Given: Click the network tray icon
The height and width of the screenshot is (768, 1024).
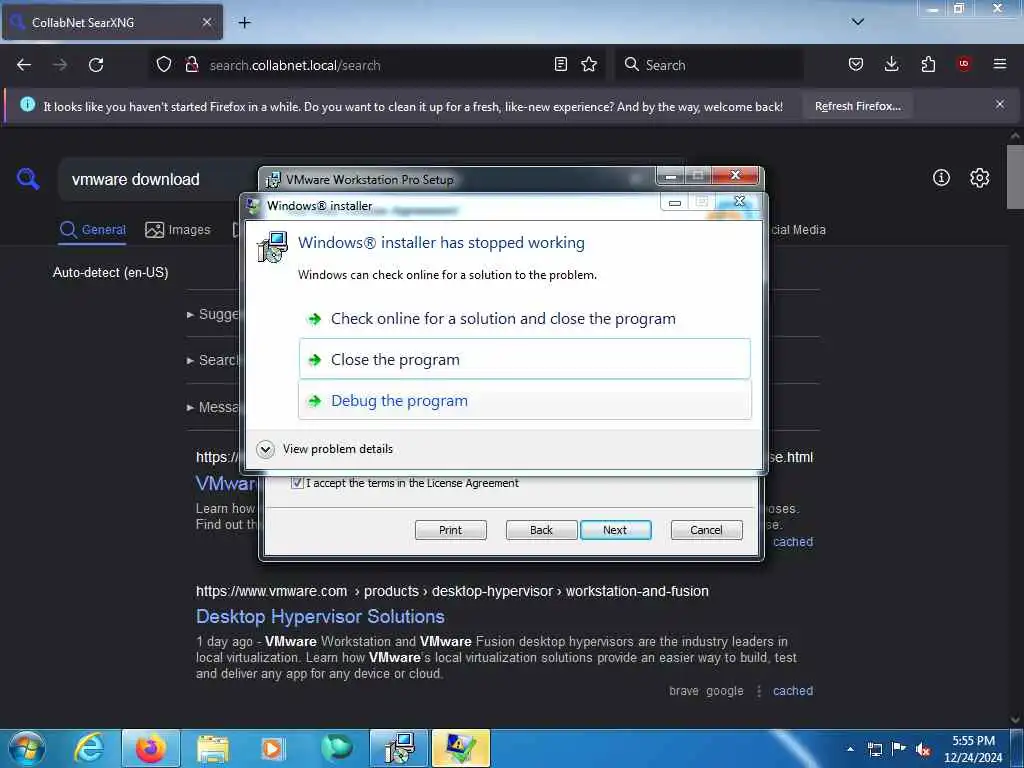Looking at the screenshot, I should [875, 749].
